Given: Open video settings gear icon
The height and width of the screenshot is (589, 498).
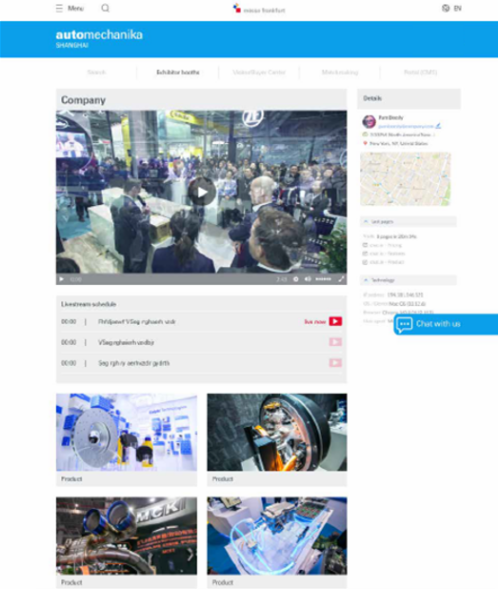Looking at the screenshot, I should click(296, 279).
